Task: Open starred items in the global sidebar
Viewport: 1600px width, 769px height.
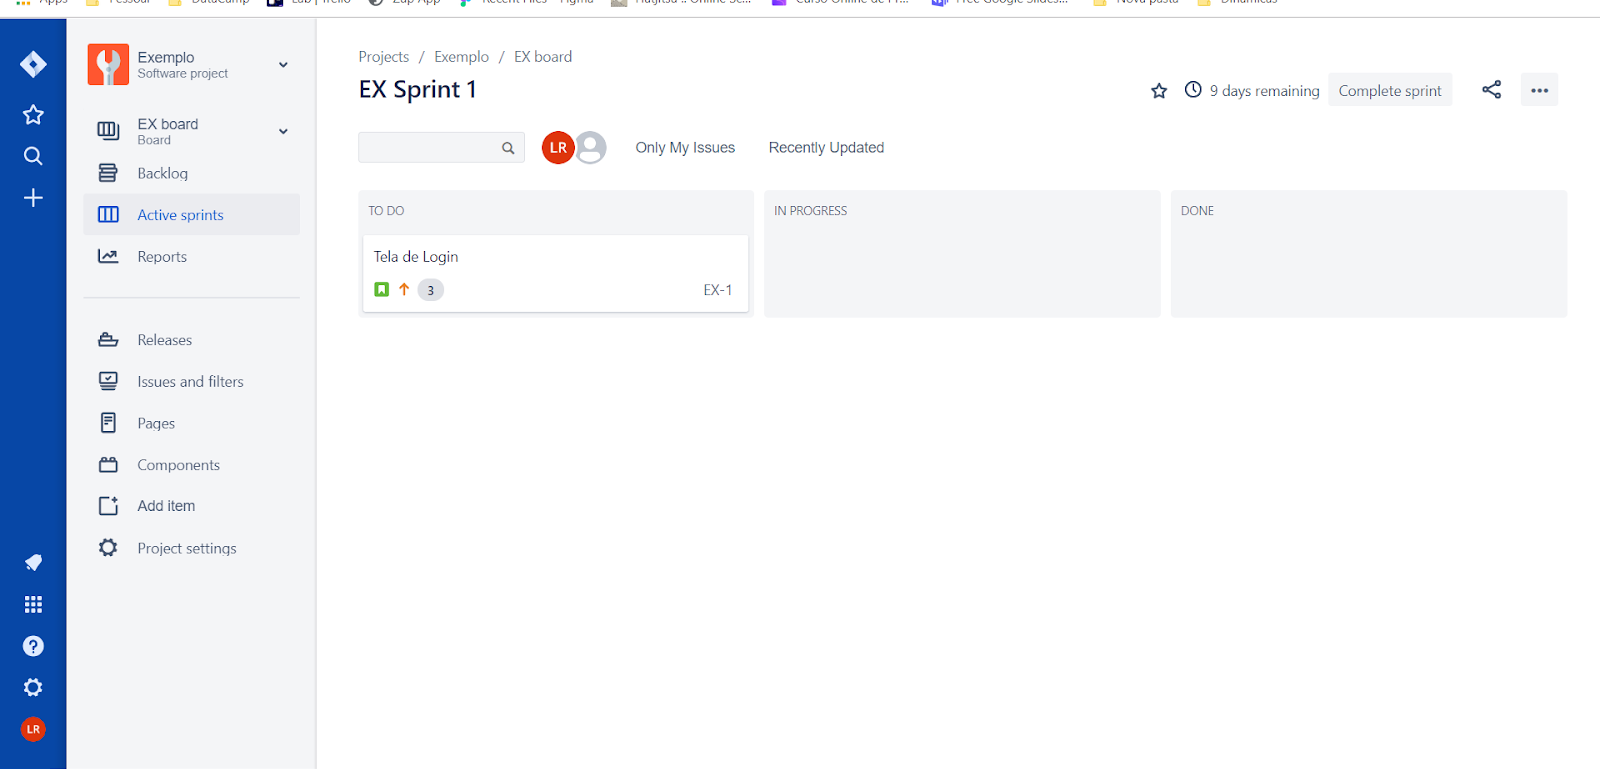Action: point(33,115)
